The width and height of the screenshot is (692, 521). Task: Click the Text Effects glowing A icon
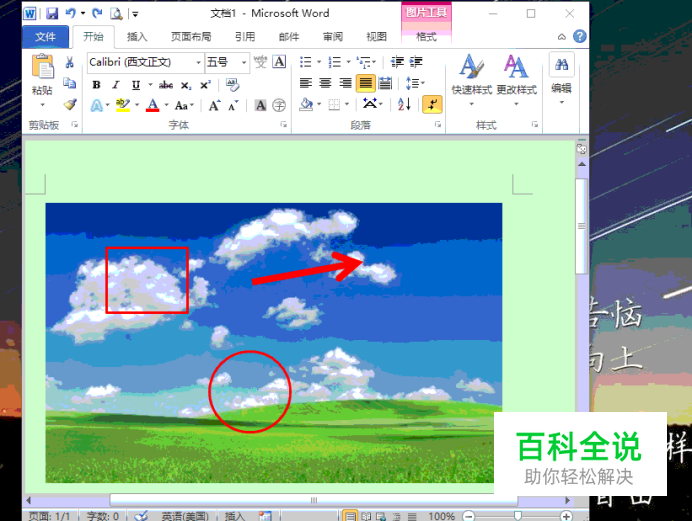coord(97,105)
